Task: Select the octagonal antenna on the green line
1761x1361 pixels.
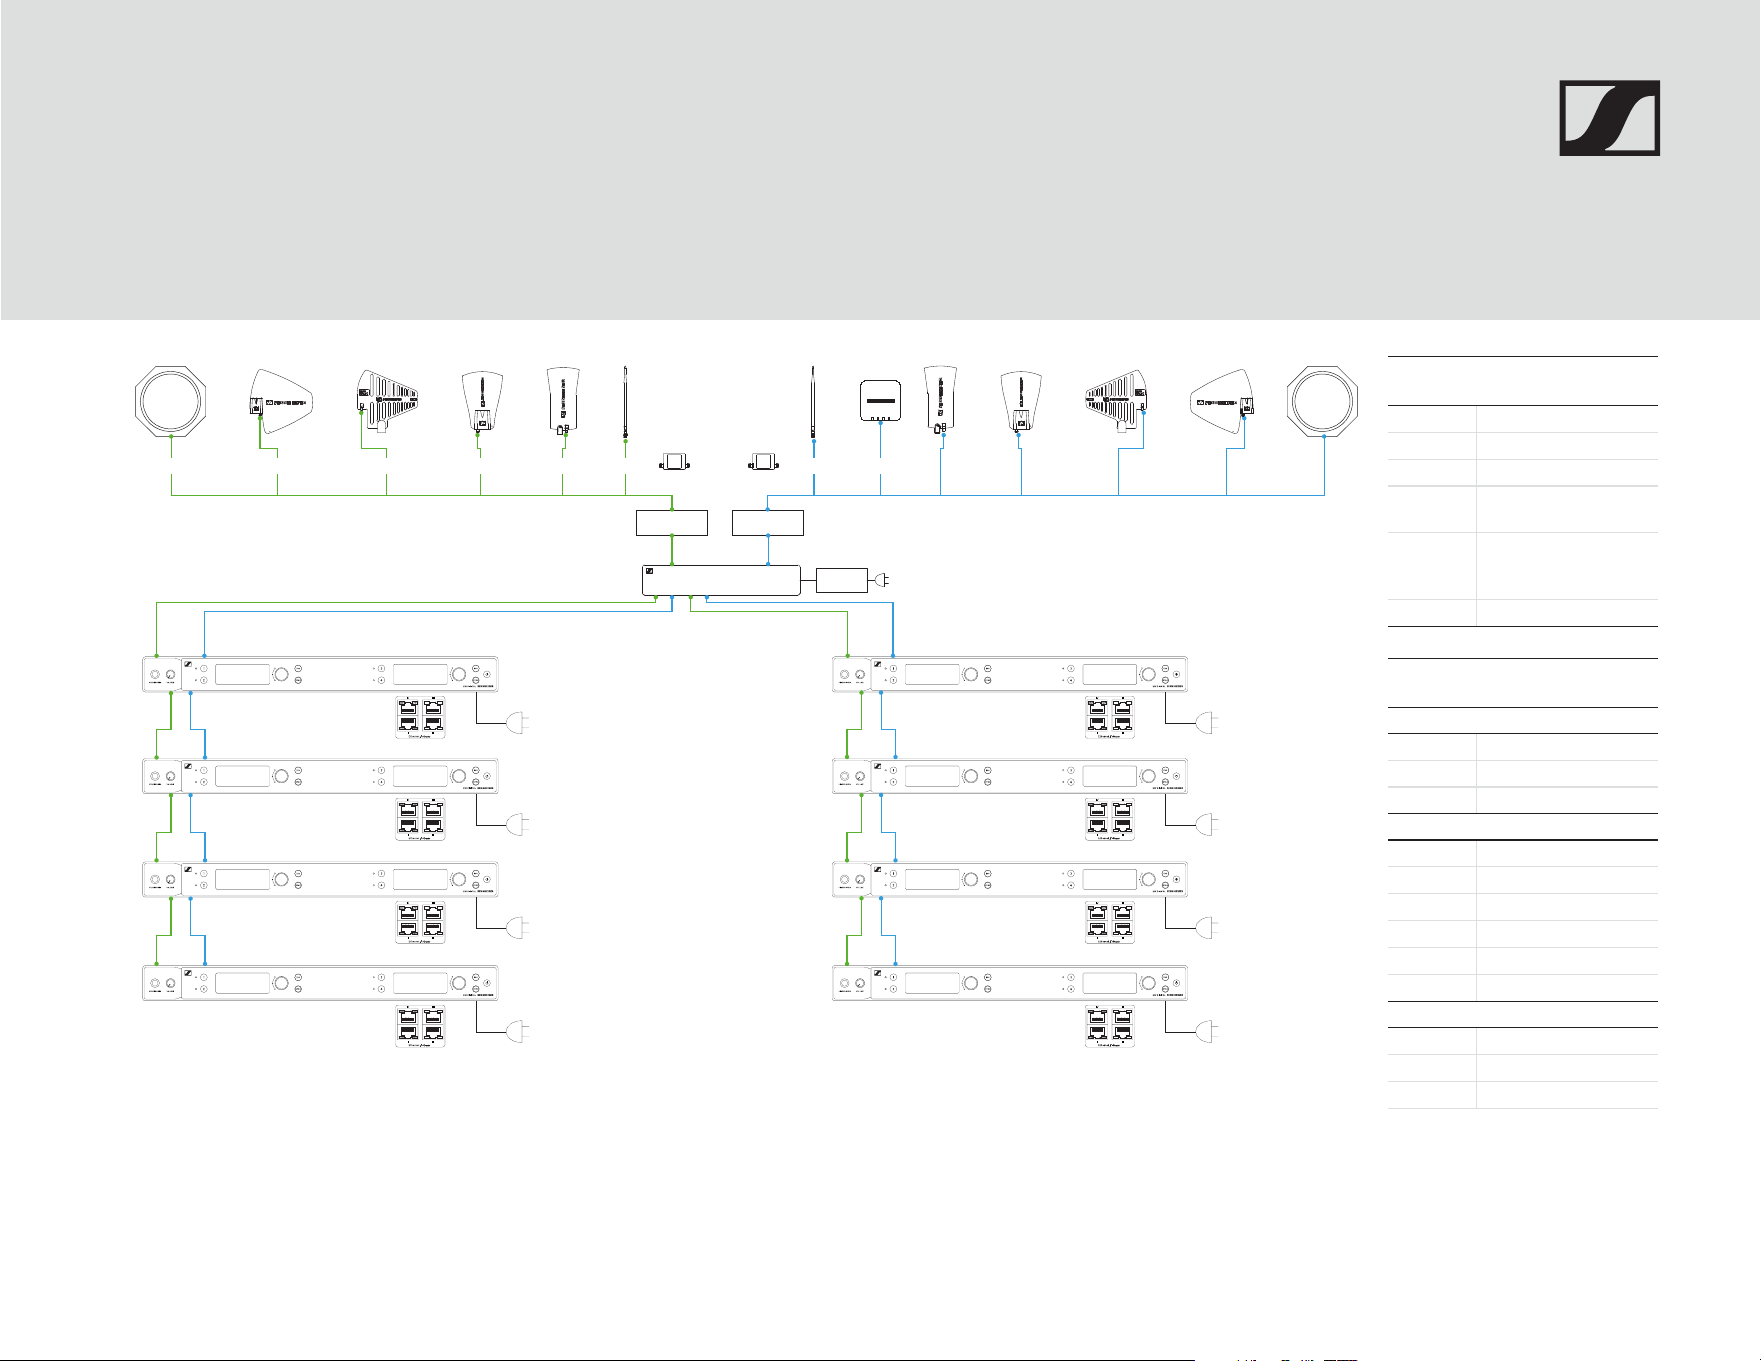Action: [171, 403]
